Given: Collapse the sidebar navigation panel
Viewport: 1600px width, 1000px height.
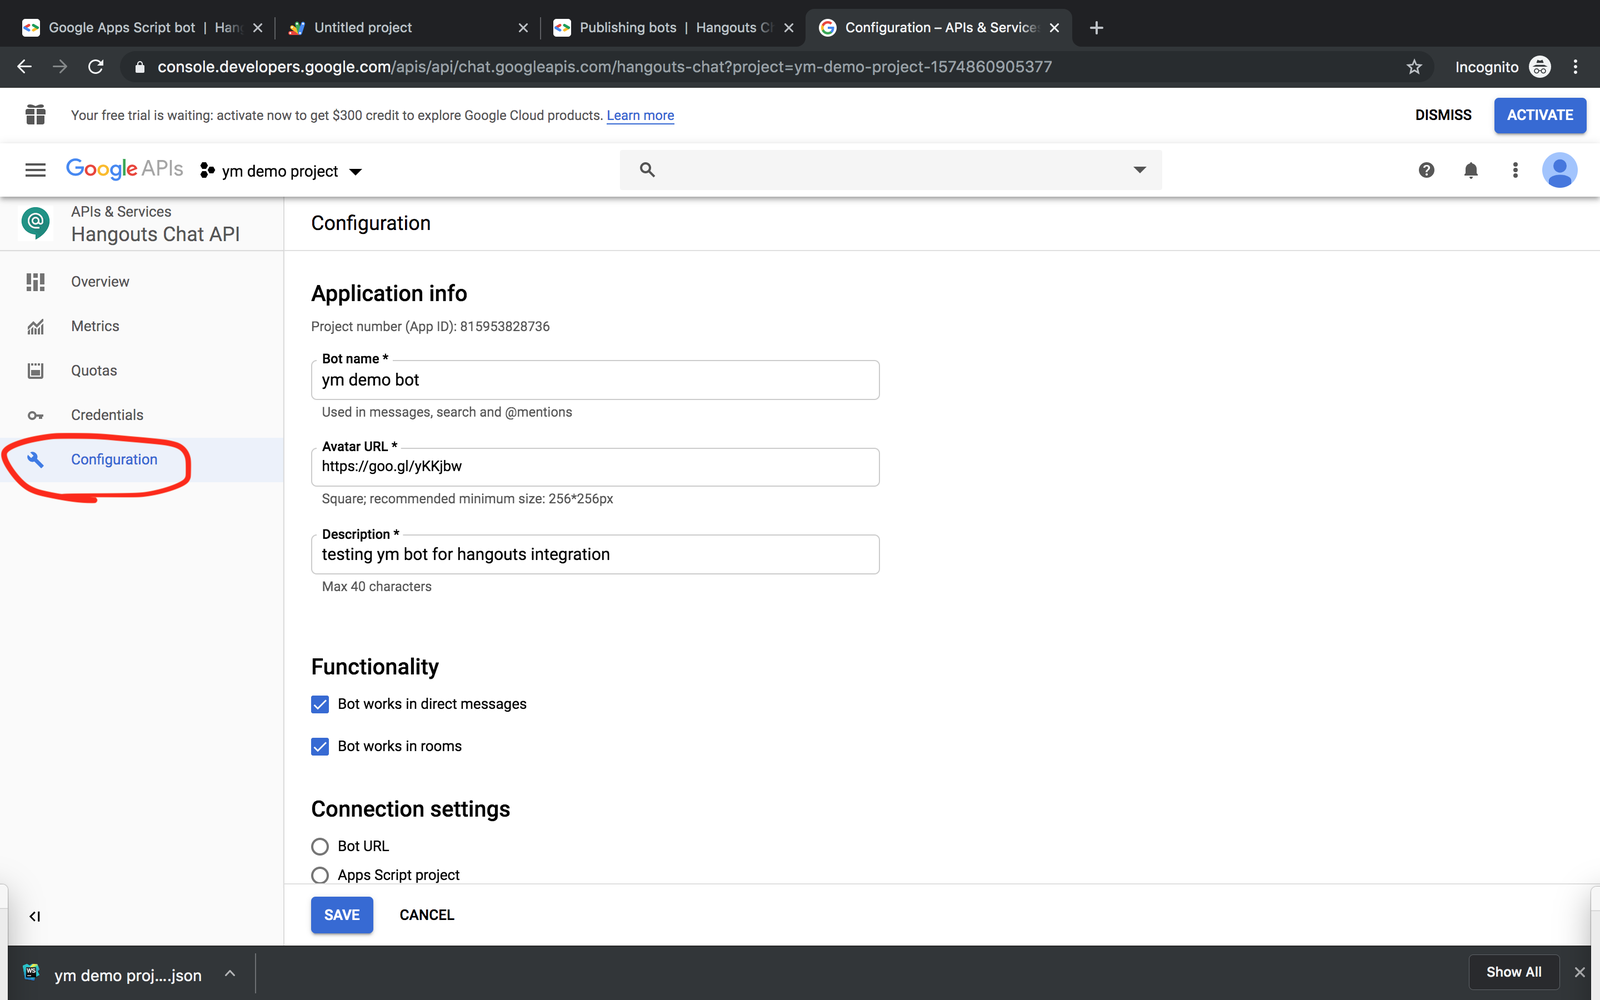Looking at the screenshot, I should click(x=35, y=916).
